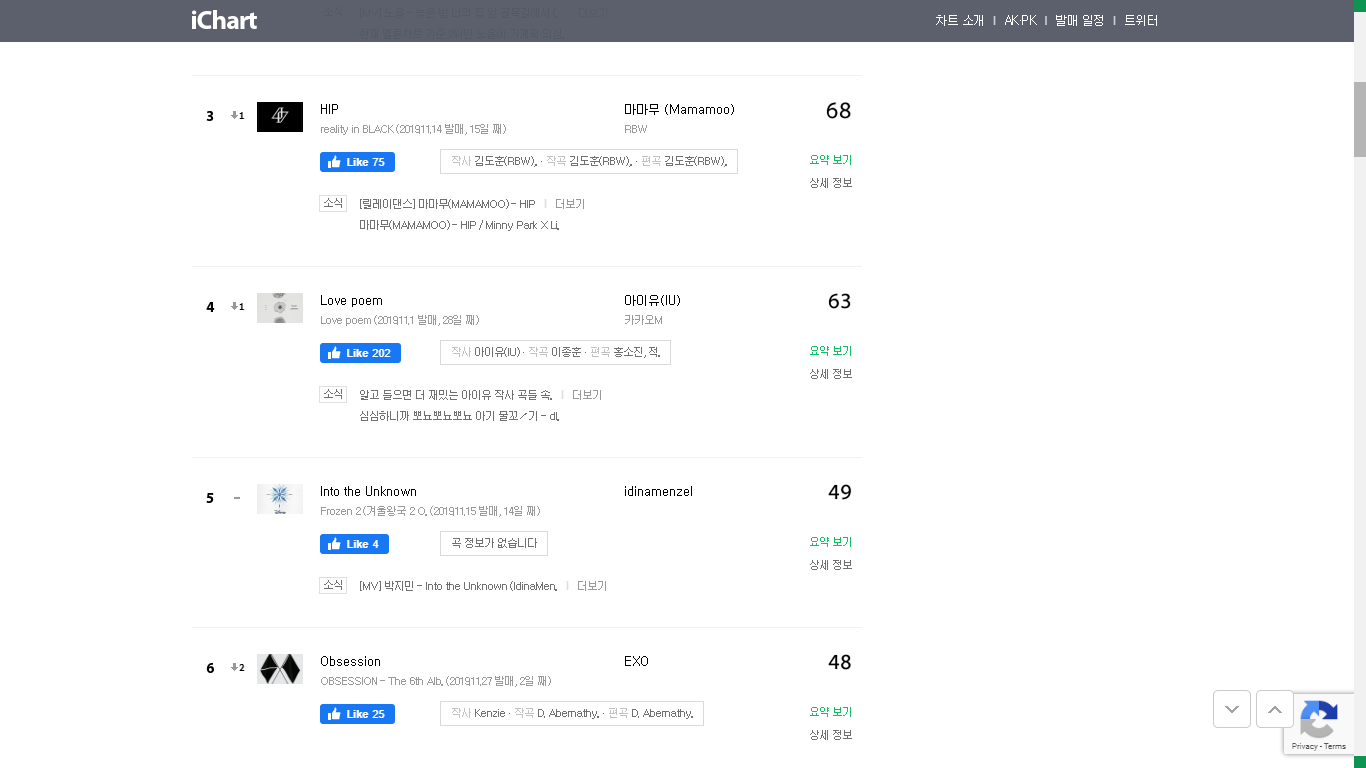The height and width of the screenshot is (768, 1366).
Task: Open the 박지민 Into the Unknown MV link
Action: (x=458, y=586)
